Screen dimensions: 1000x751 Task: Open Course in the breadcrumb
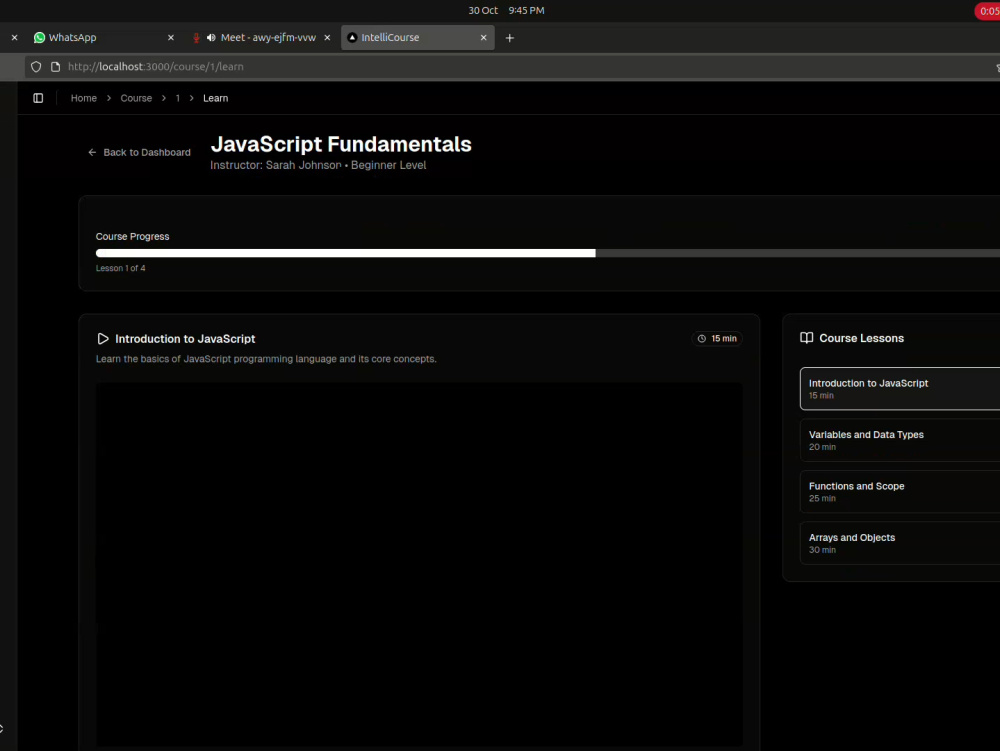pos(136,98)
